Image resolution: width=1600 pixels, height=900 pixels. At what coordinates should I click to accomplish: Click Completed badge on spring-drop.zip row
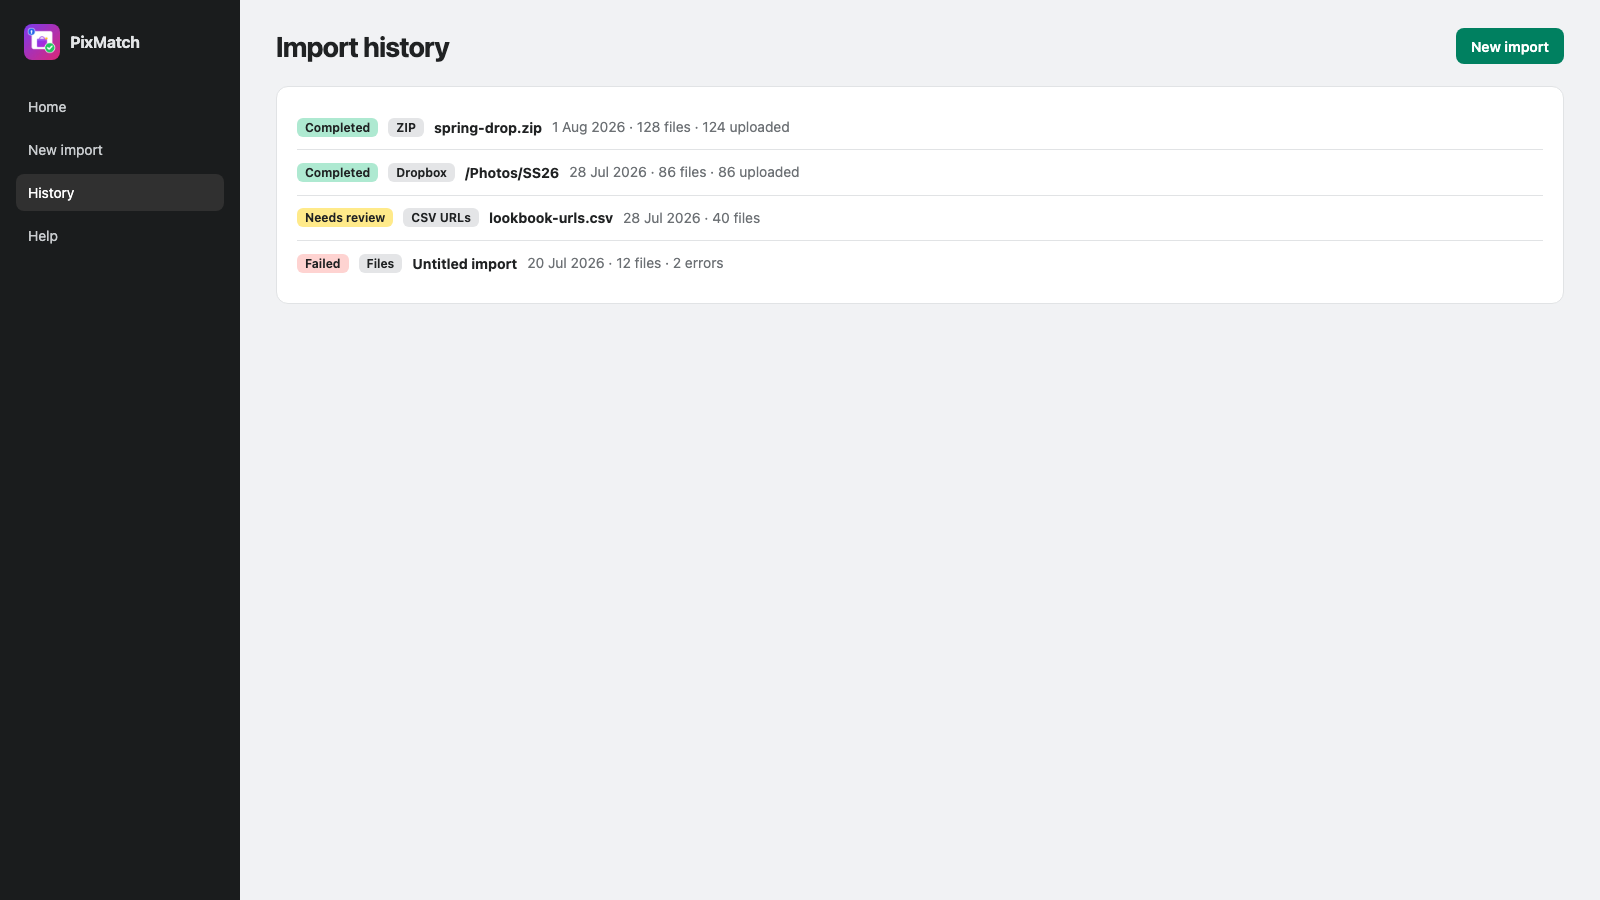point(337,128)
